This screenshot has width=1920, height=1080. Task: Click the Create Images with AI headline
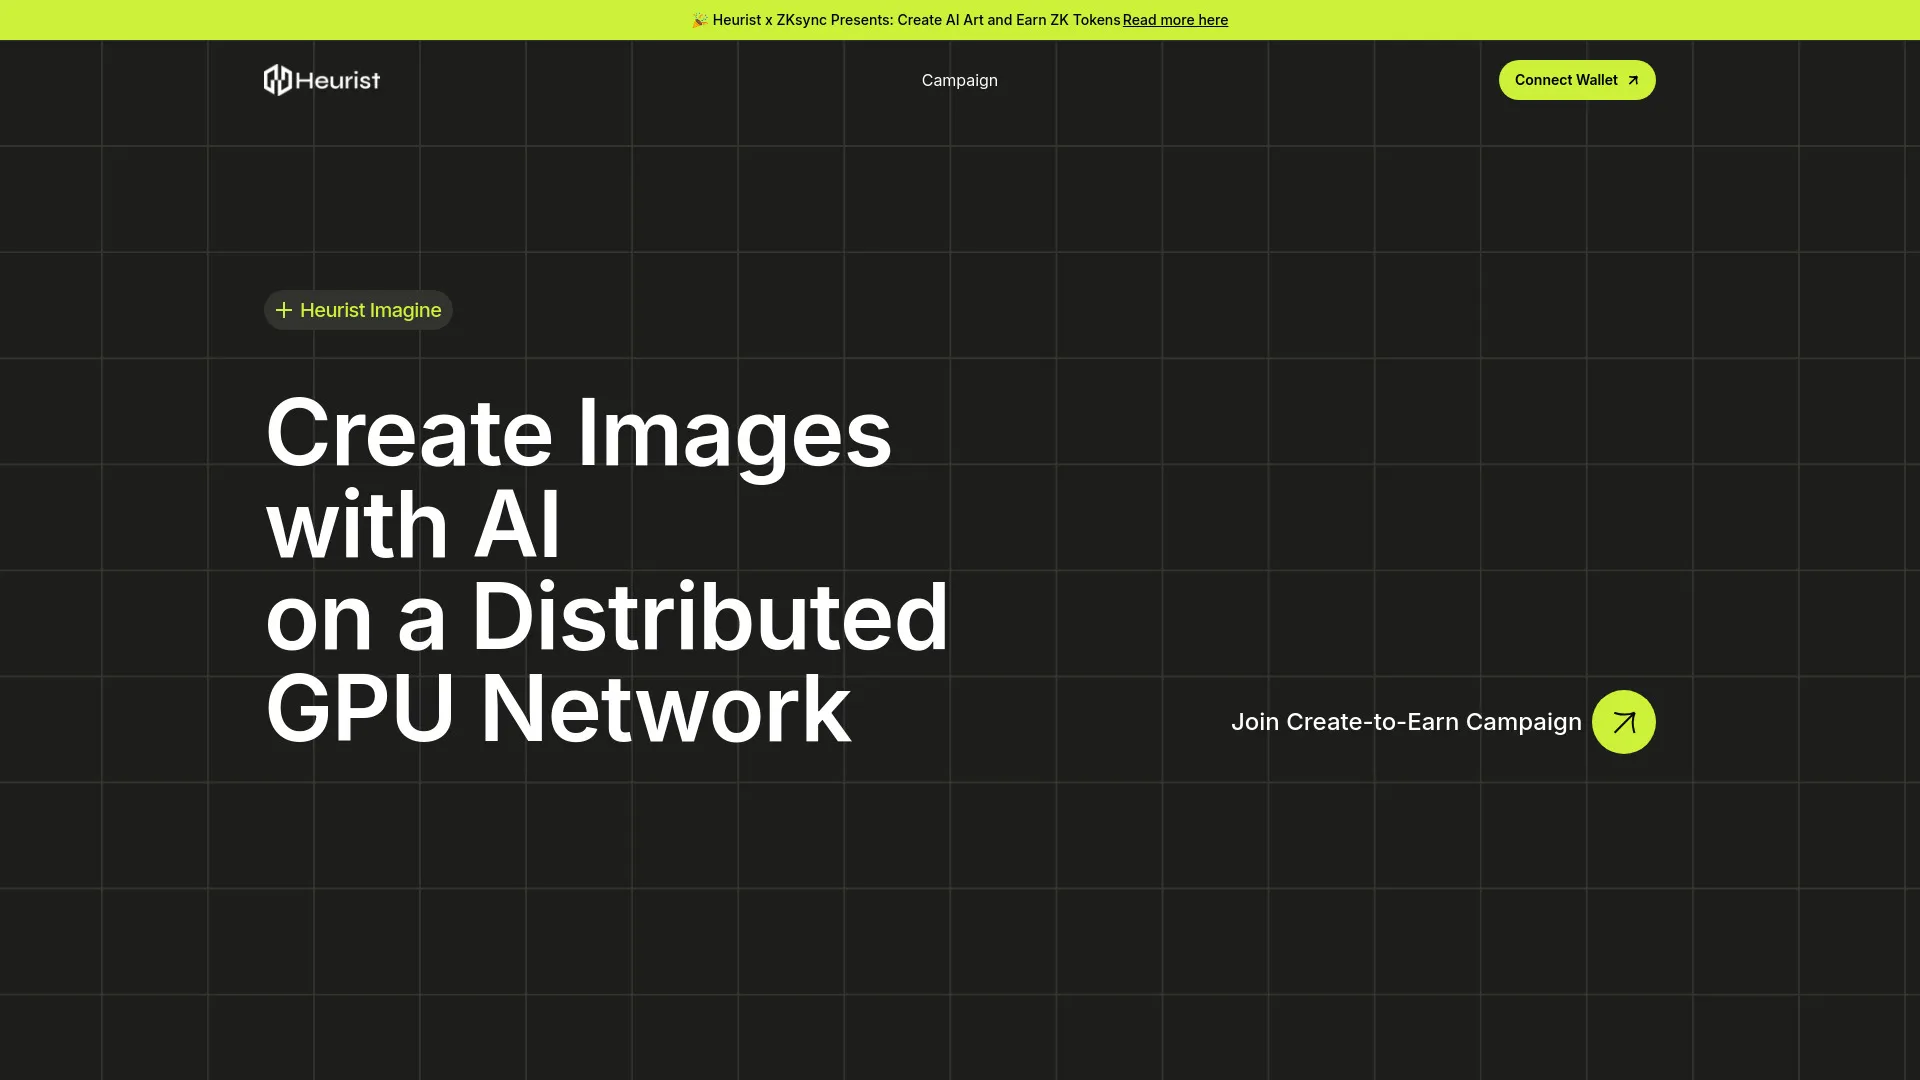tap(577, 432)
